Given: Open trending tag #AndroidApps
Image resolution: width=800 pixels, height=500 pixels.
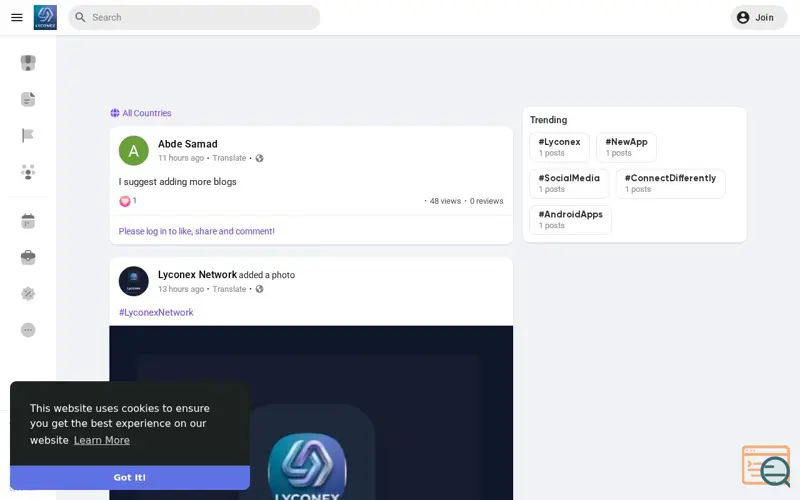Looking at the screenshot, I should coord(570,219).
